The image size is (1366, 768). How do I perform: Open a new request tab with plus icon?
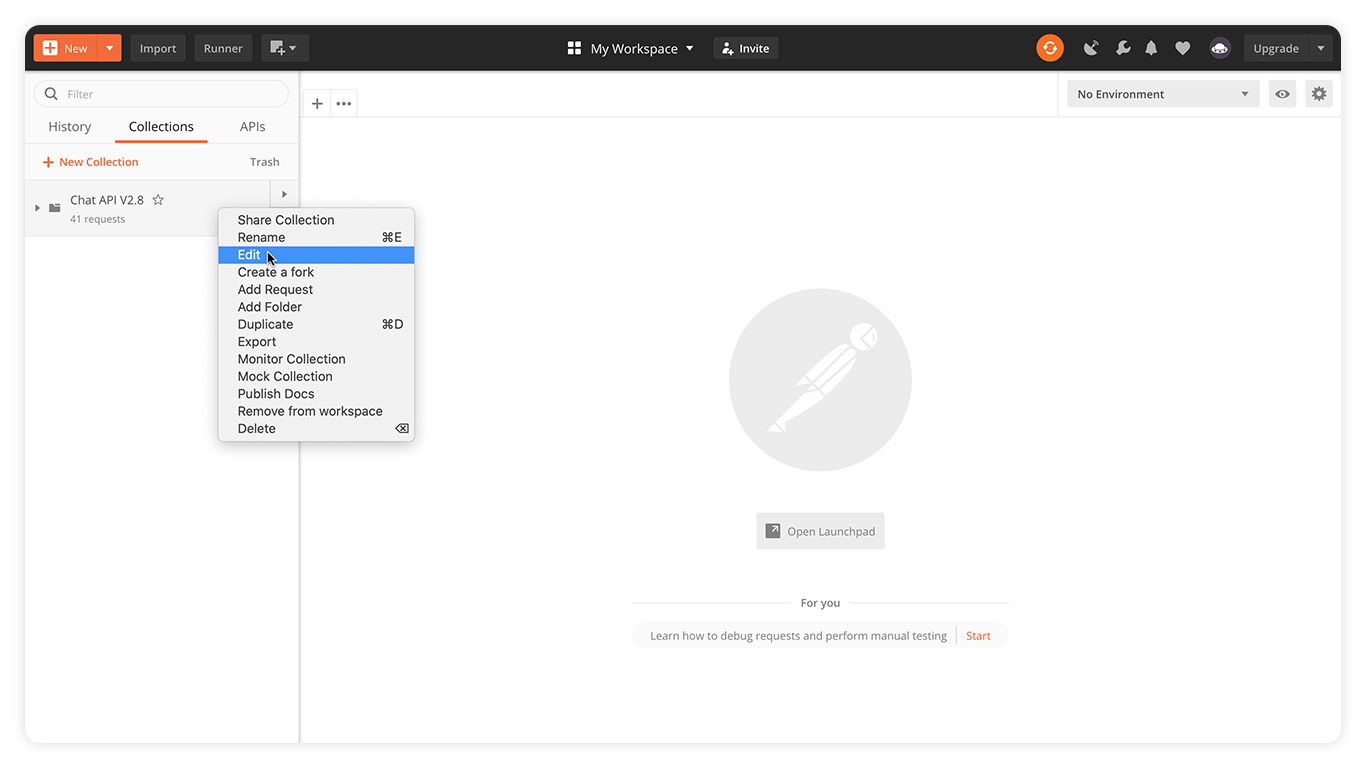317,103
